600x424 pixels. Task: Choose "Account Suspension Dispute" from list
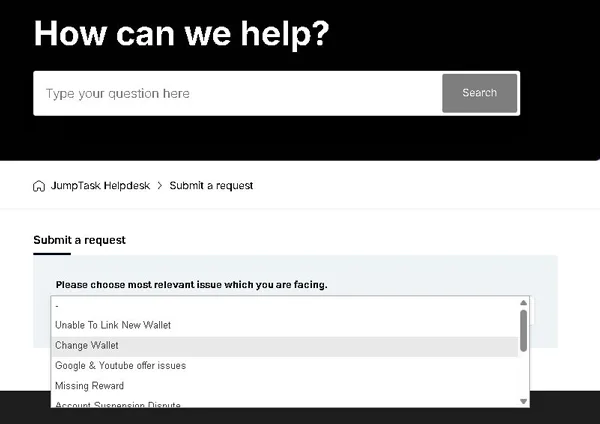coord(117,404)
